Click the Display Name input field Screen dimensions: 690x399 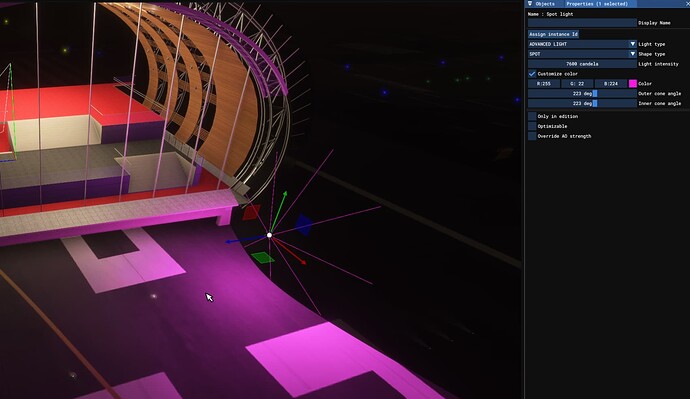click(582, 22)
